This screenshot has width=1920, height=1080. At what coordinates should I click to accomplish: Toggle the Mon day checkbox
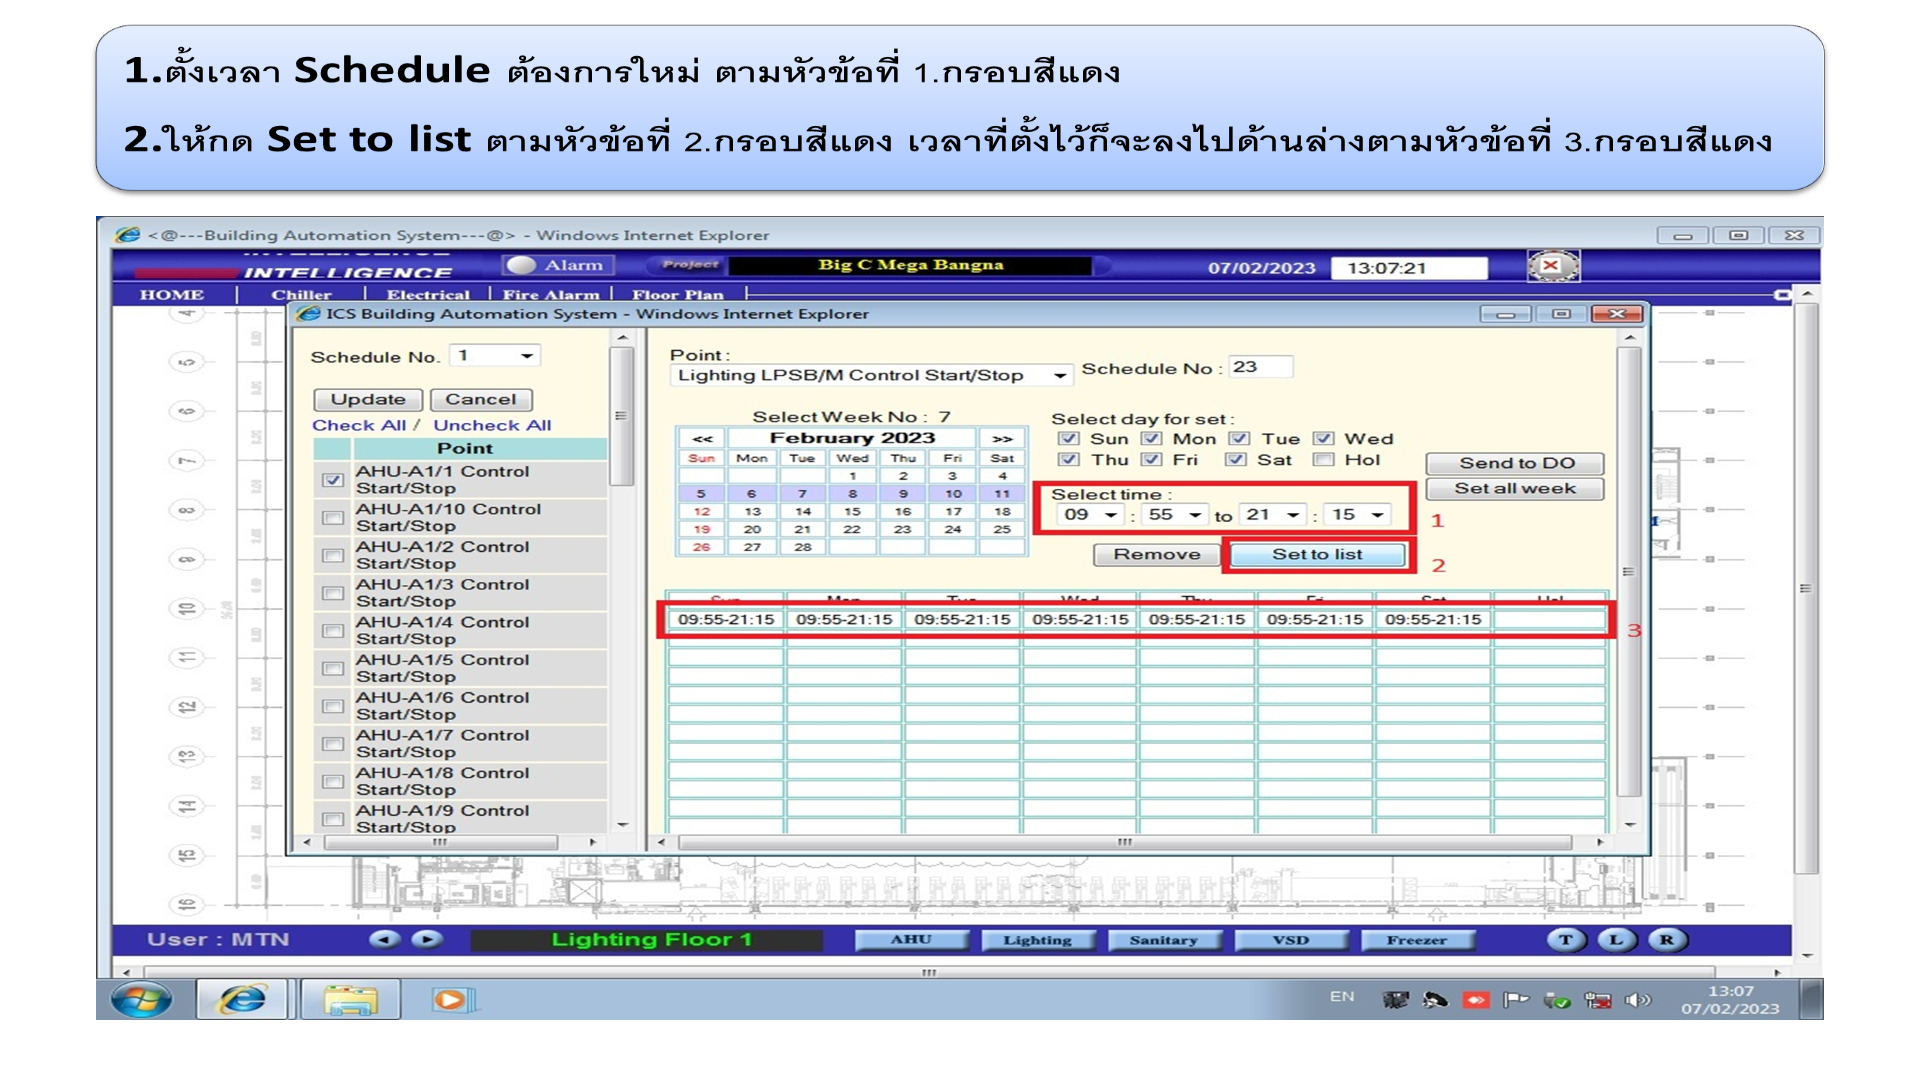point(1152,439)
